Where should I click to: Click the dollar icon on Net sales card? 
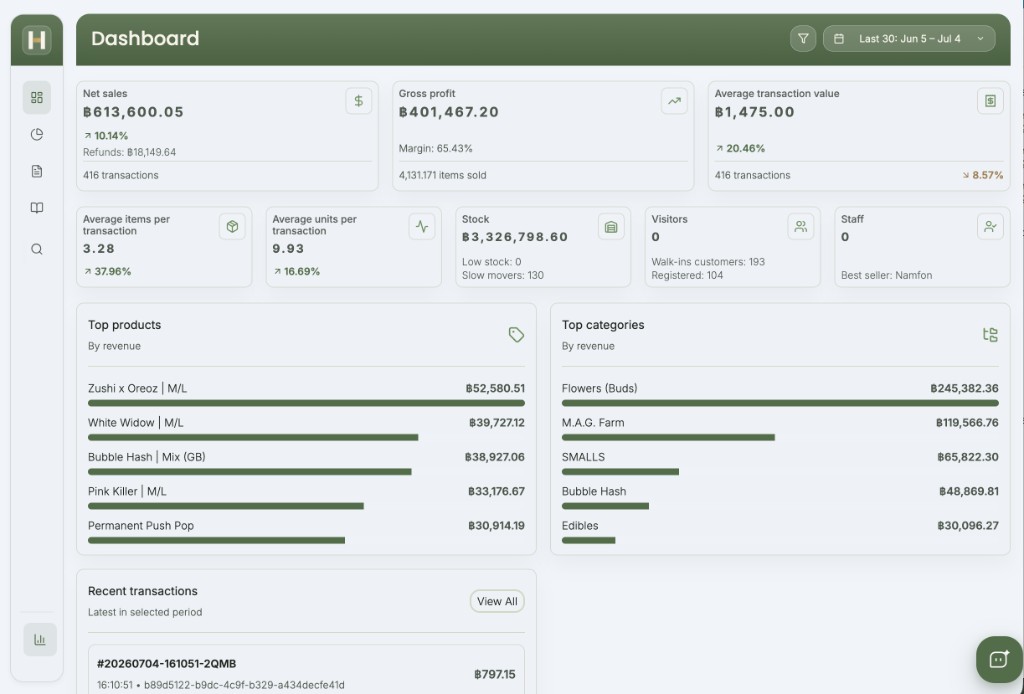pyautogui.click(x=359, y=101)
